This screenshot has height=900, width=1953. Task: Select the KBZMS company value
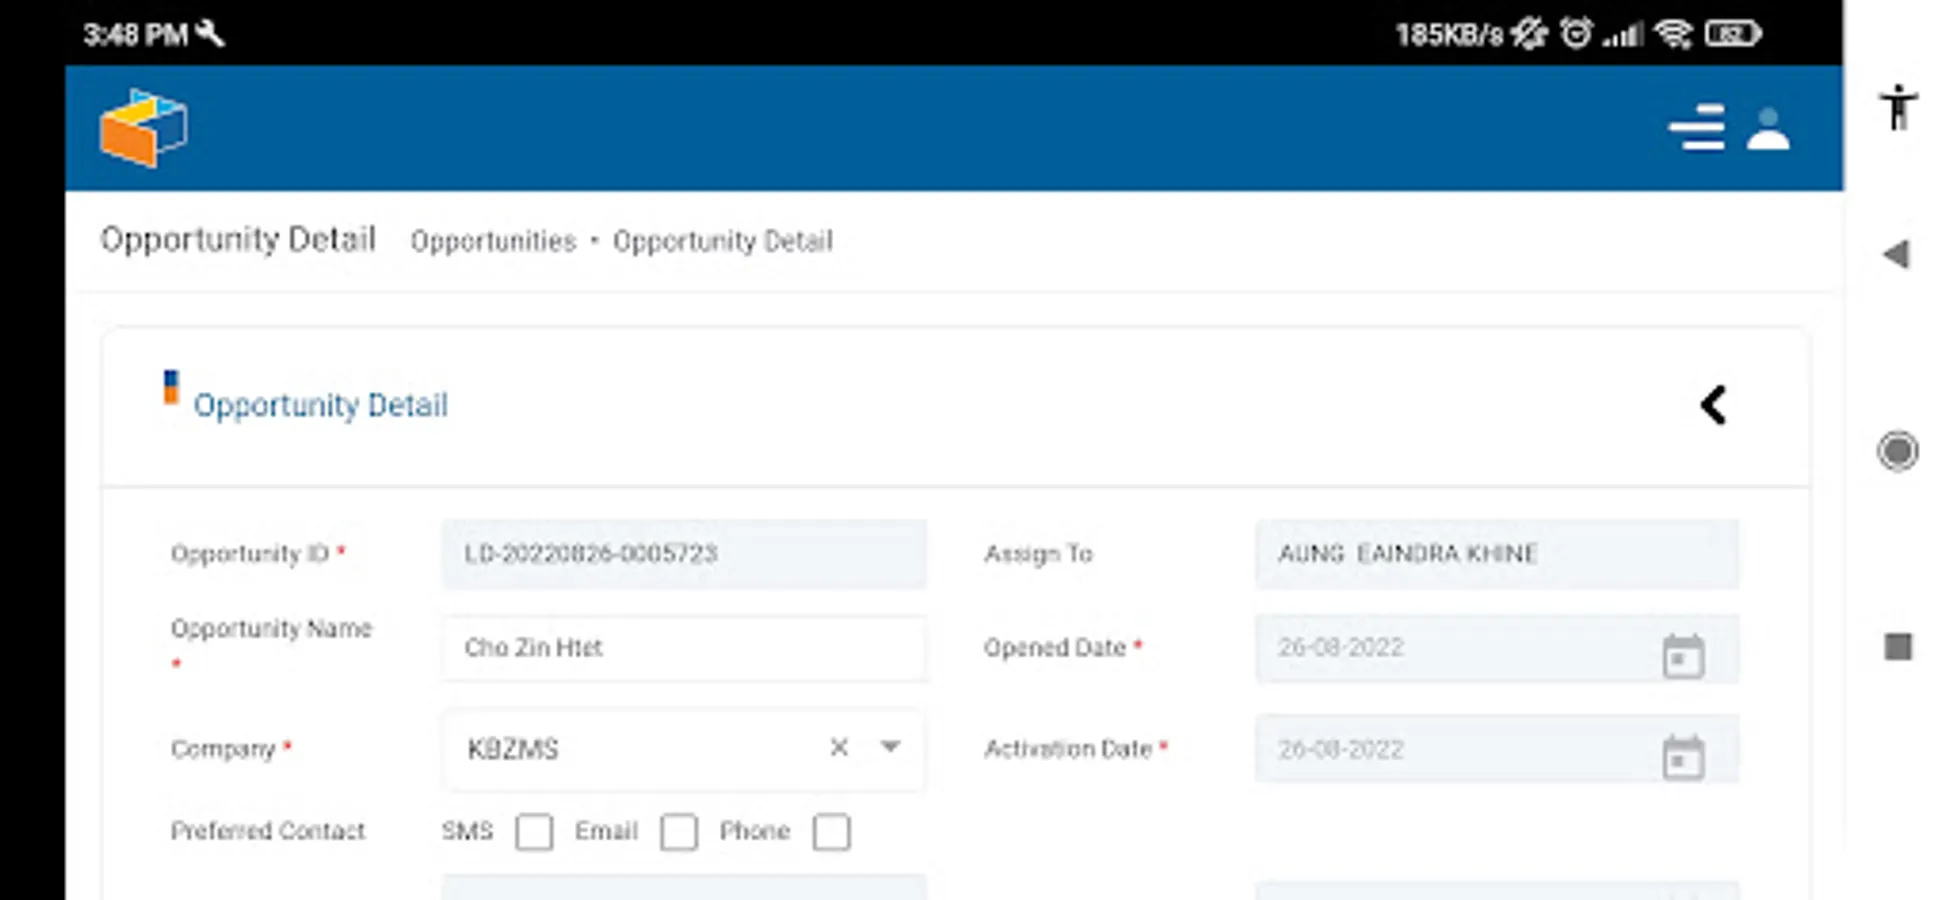point(513,749)
